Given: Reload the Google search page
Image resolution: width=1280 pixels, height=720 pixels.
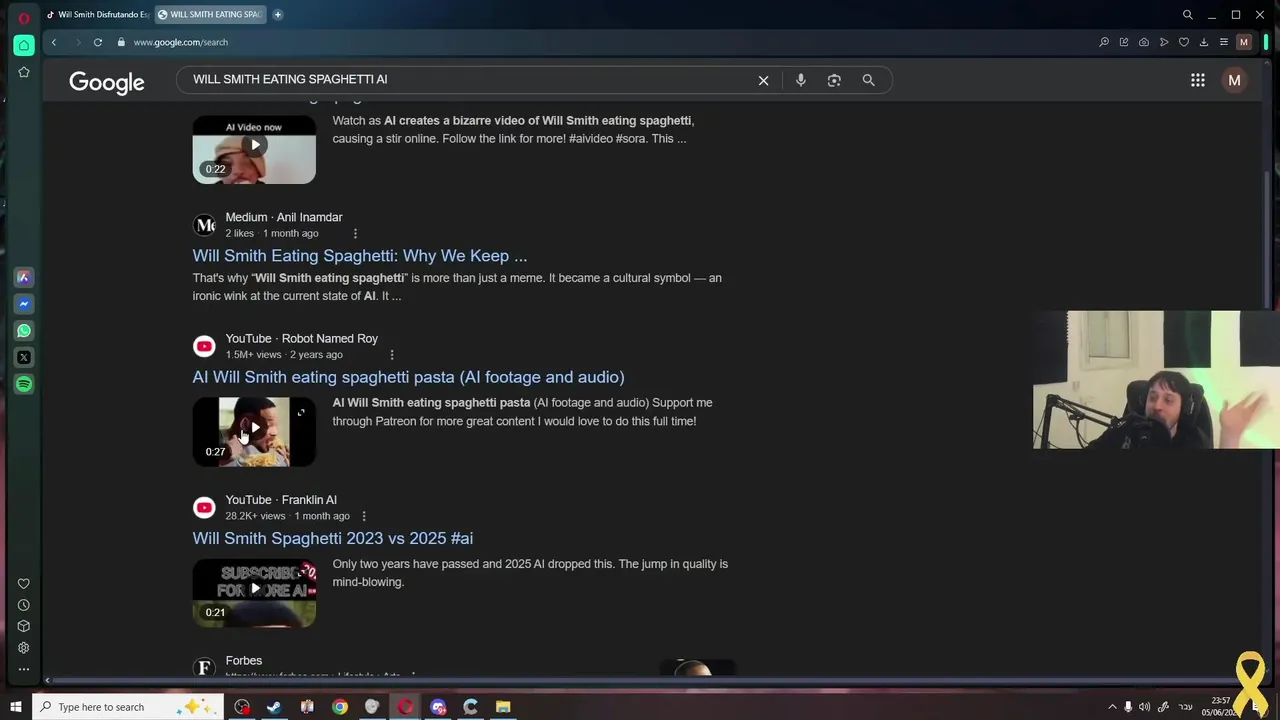Looking at the screenshot, I should pos(98,42).
